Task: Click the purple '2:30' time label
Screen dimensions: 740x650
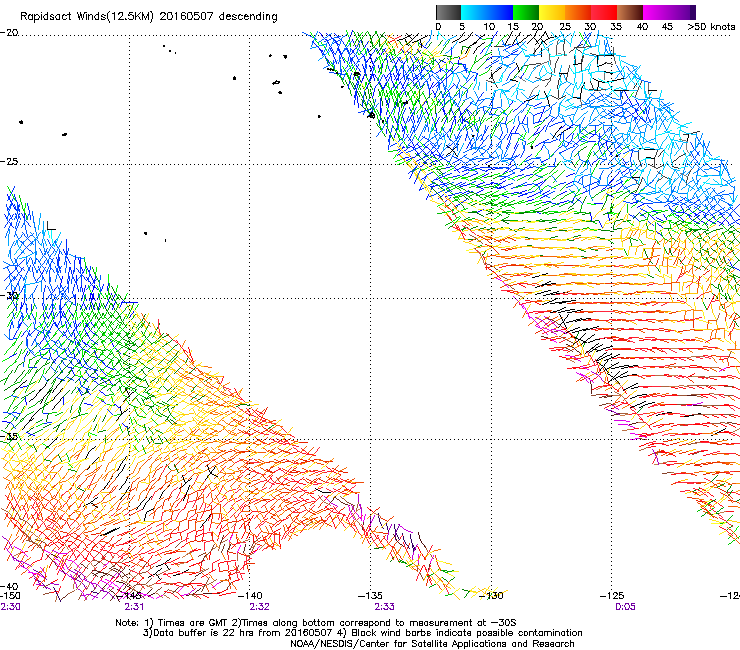Action: 10,607
